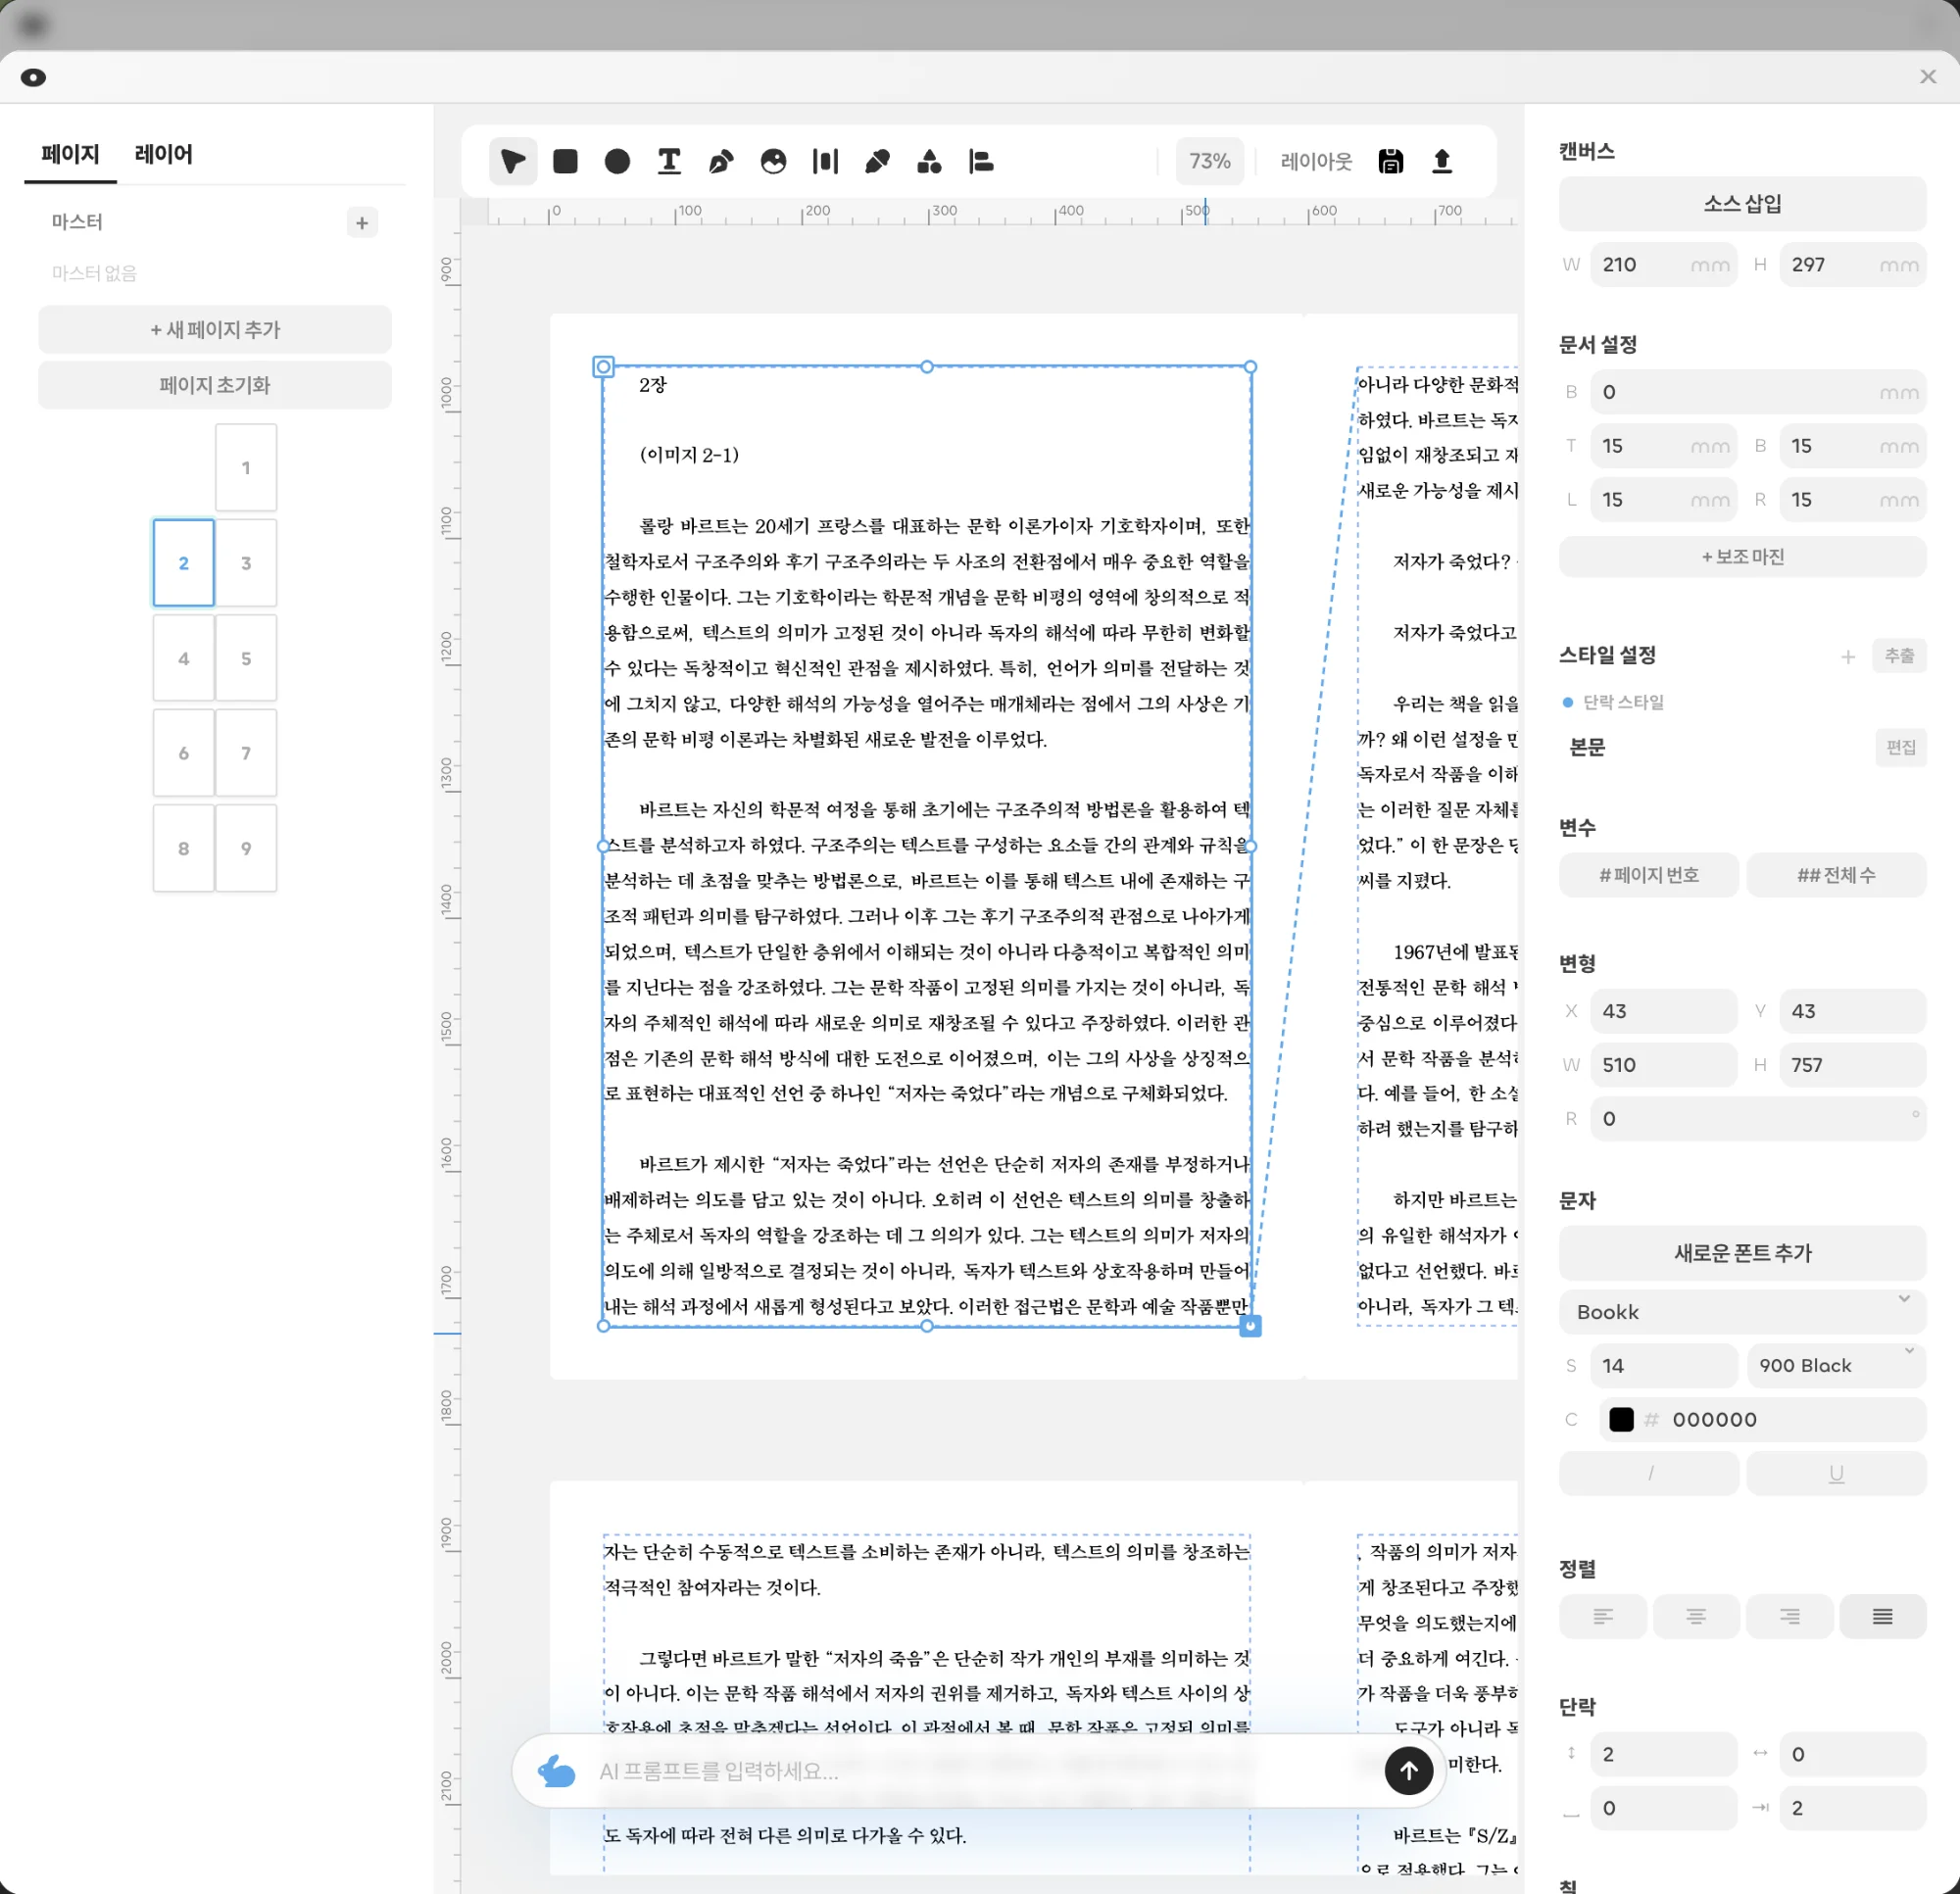The image size is (1960, 1894).
Task: Click the export upload icon
Action: click(x=1442, y=161)
